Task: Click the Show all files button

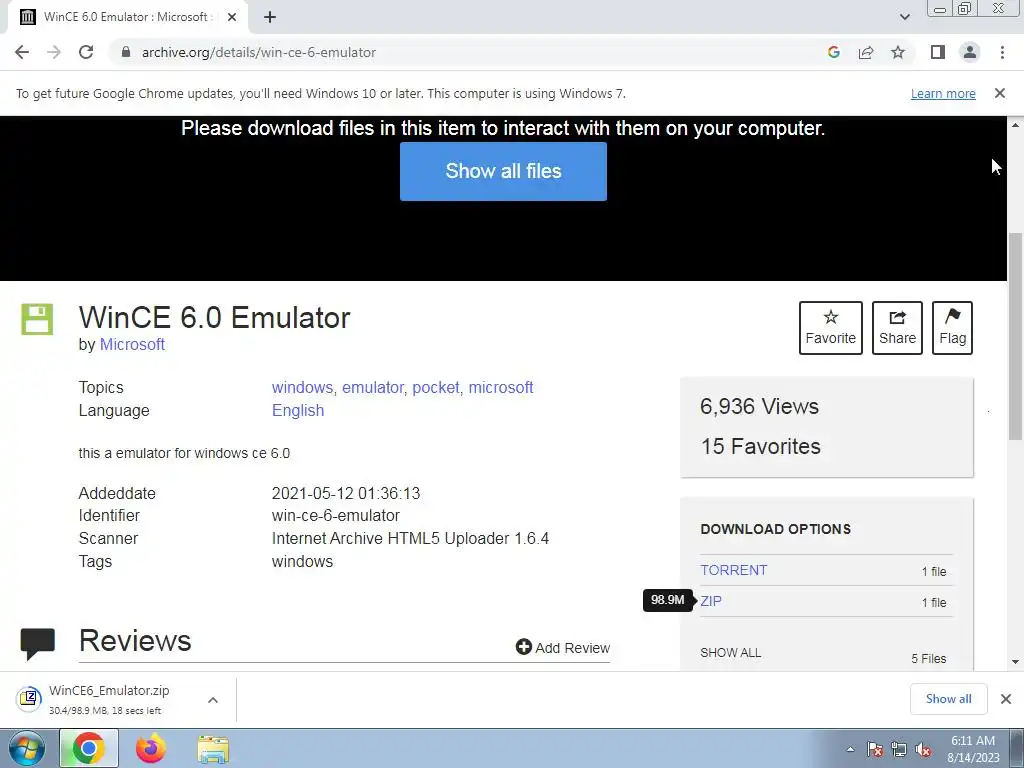Action: (x=503, y=171)
